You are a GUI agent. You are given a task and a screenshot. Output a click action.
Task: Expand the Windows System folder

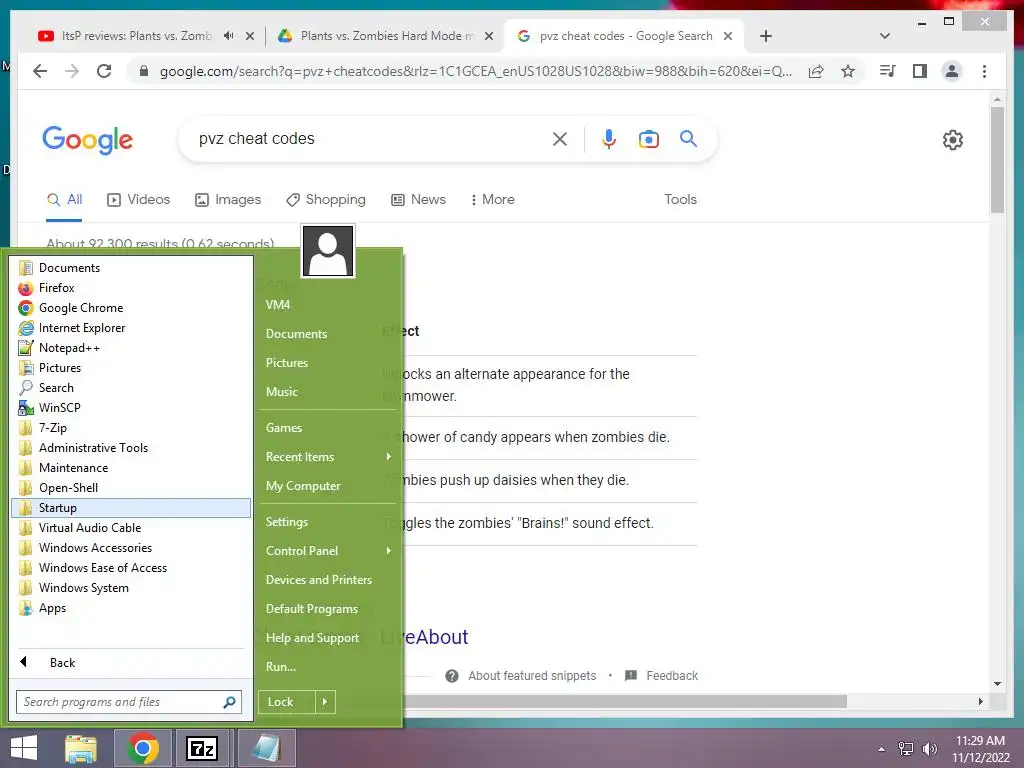point(131,588)
